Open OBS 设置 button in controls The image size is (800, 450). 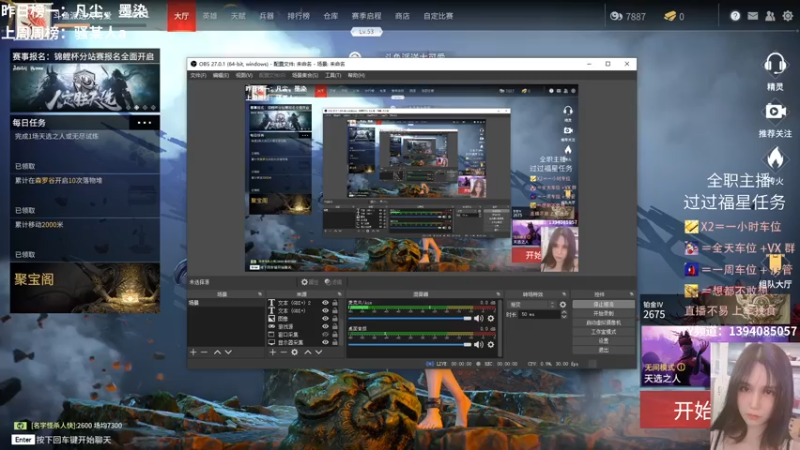pyautogui.click(x=604, y=341)
